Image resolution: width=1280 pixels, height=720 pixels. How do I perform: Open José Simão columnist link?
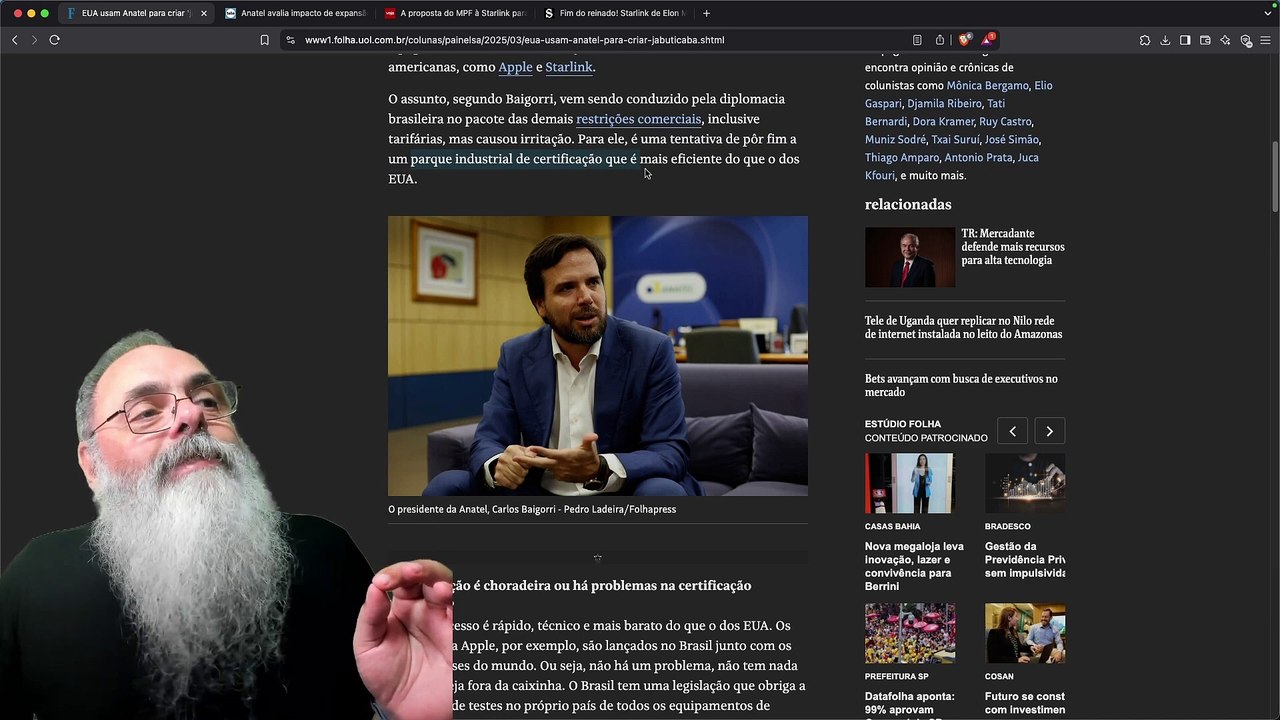point(1011,140)
